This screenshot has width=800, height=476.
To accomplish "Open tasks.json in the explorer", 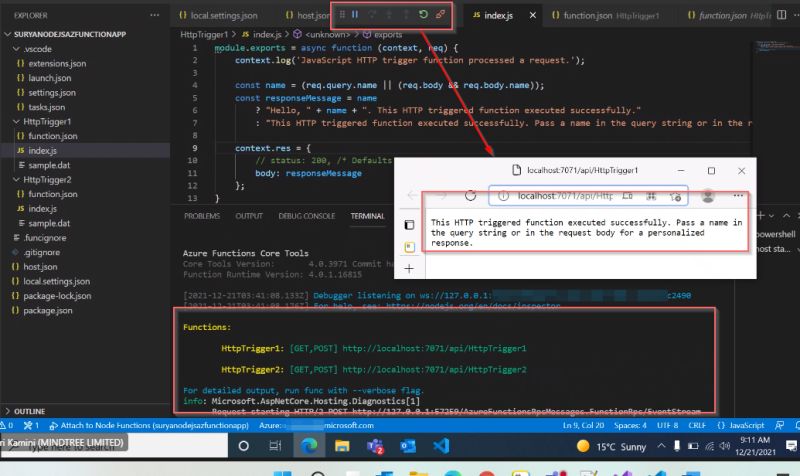I will point(46,107).
